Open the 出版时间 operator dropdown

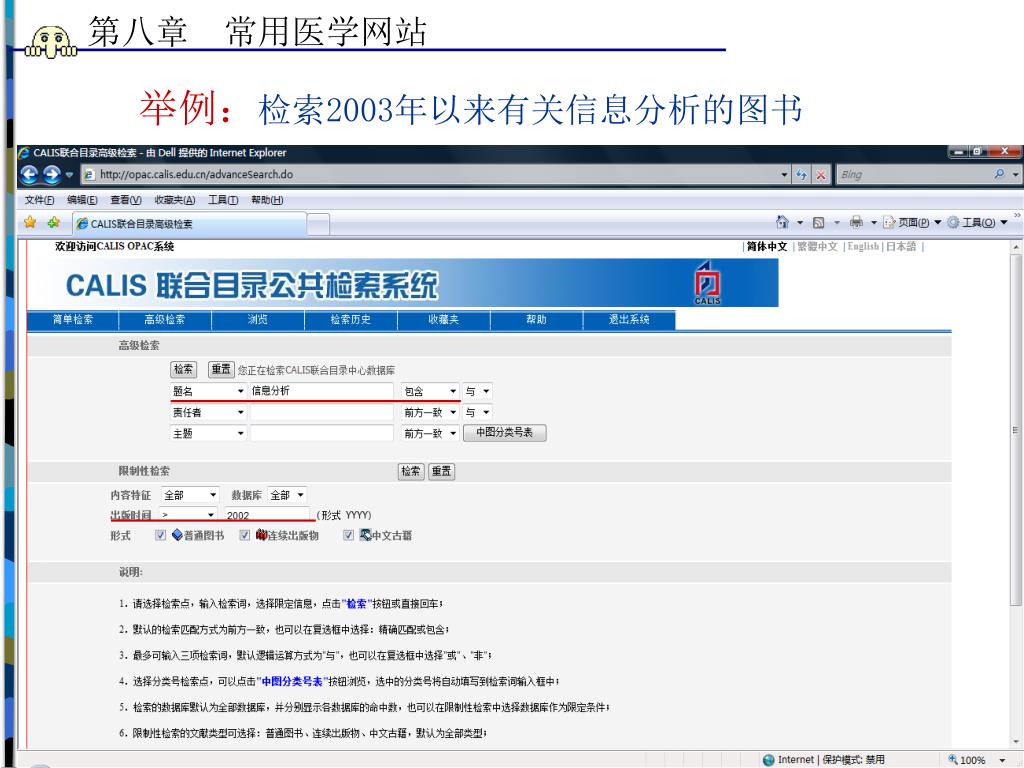tap(189, 515)
